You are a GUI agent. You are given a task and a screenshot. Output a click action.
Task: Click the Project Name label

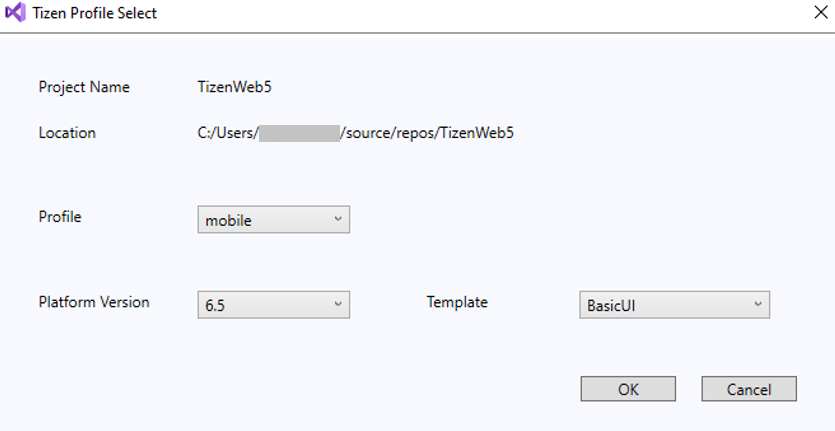(x=84, y=87)
